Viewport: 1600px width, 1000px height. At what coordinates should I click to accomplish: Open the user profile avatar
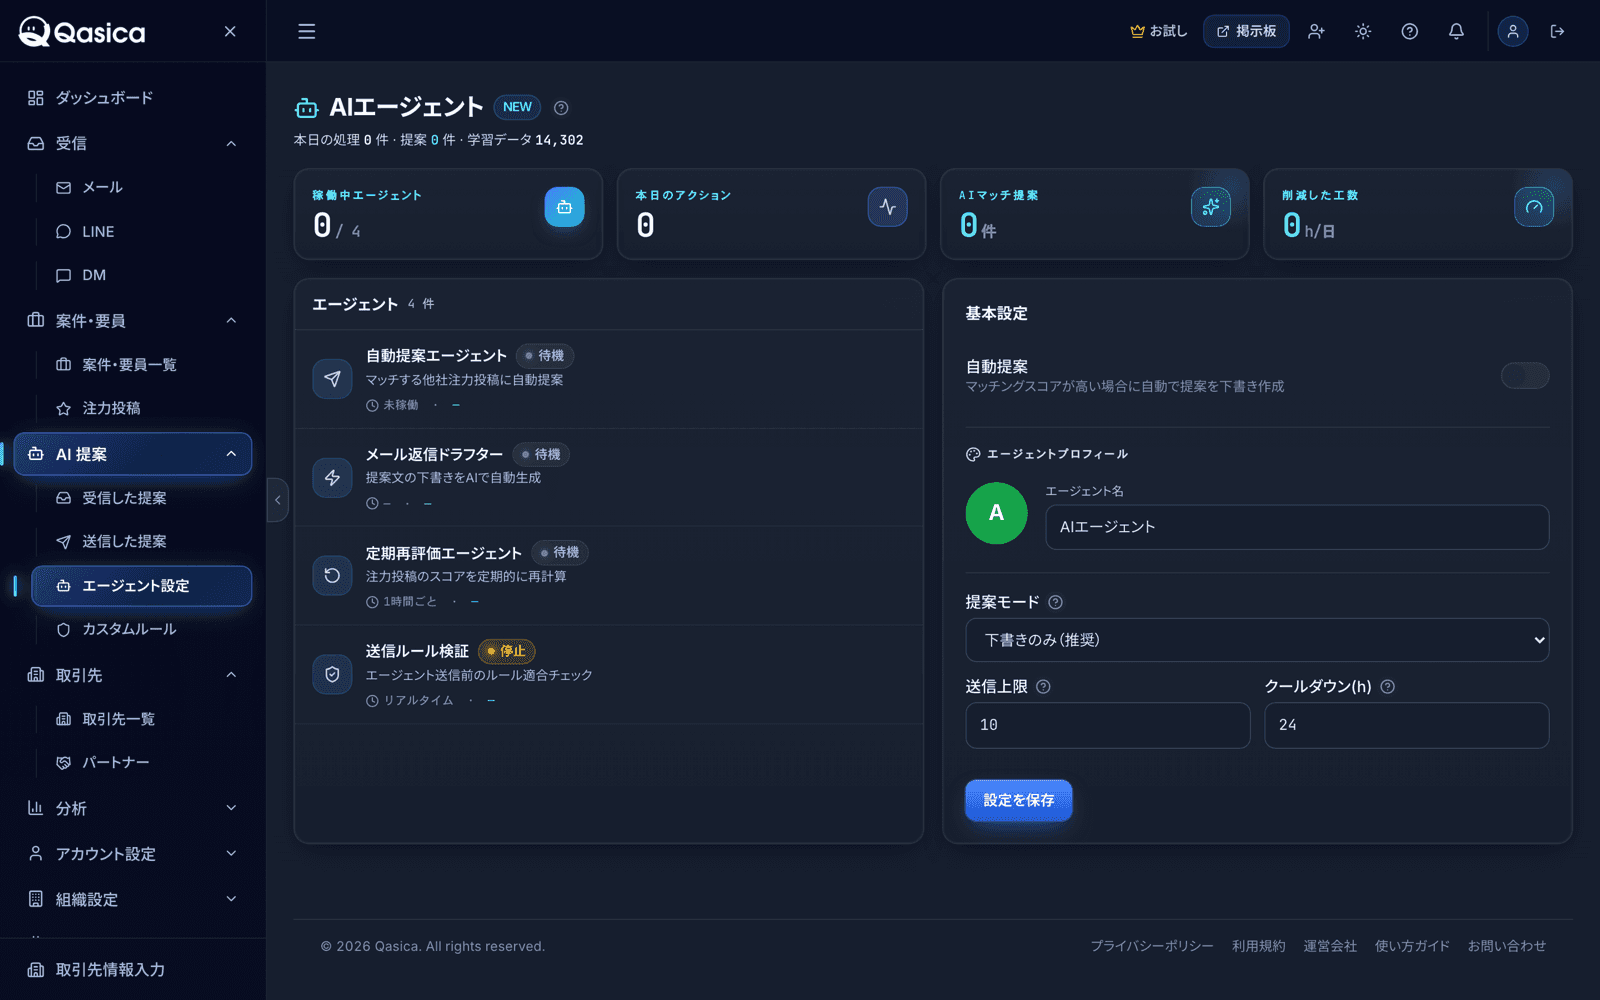click(1513, 31)
